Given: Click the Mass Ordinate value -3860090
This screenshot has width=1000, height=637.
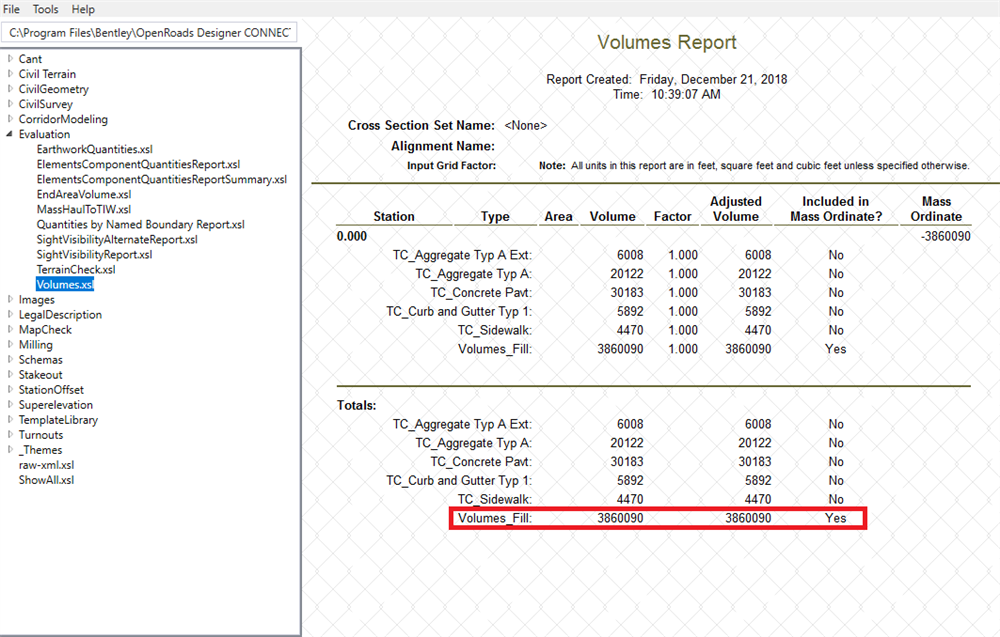Looking at the screenshot, I should click(x=945, y=236).
